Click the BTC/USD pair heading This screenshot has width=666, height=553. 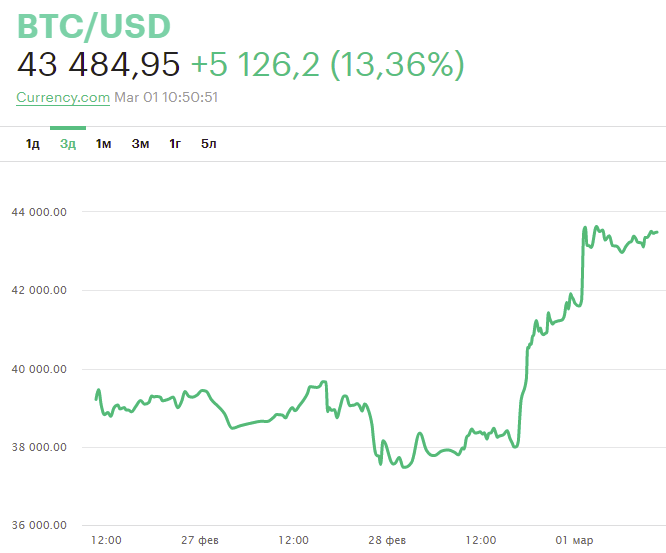pos(94,25)
